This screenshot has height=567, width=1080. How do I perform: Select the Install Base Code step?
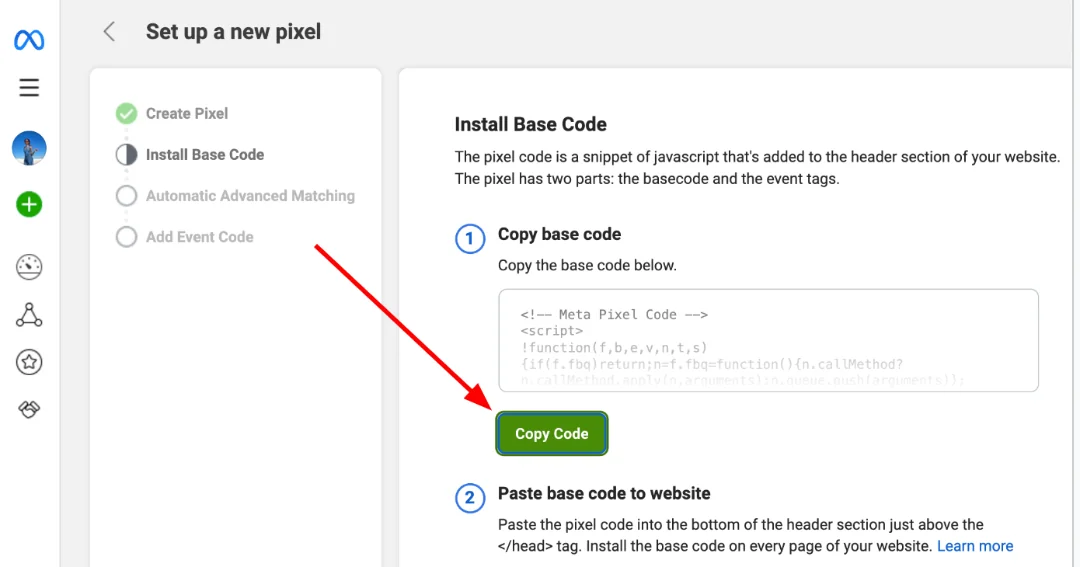pyautogui.click(x=205, y=154)
